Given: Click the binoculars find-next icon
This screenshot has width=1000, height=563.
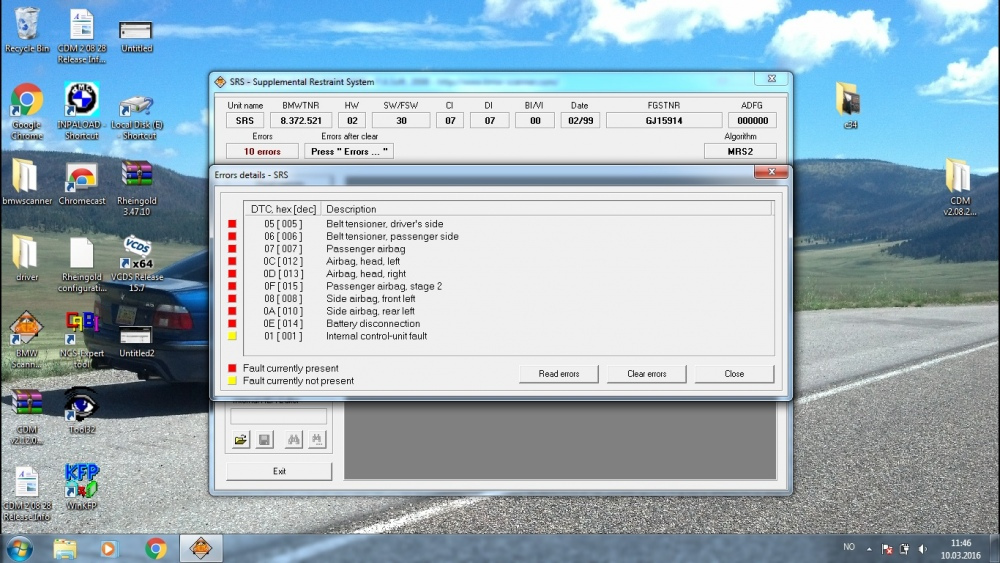Looking at the screenshot, I should pyautogui.click(x=316, y=440).
